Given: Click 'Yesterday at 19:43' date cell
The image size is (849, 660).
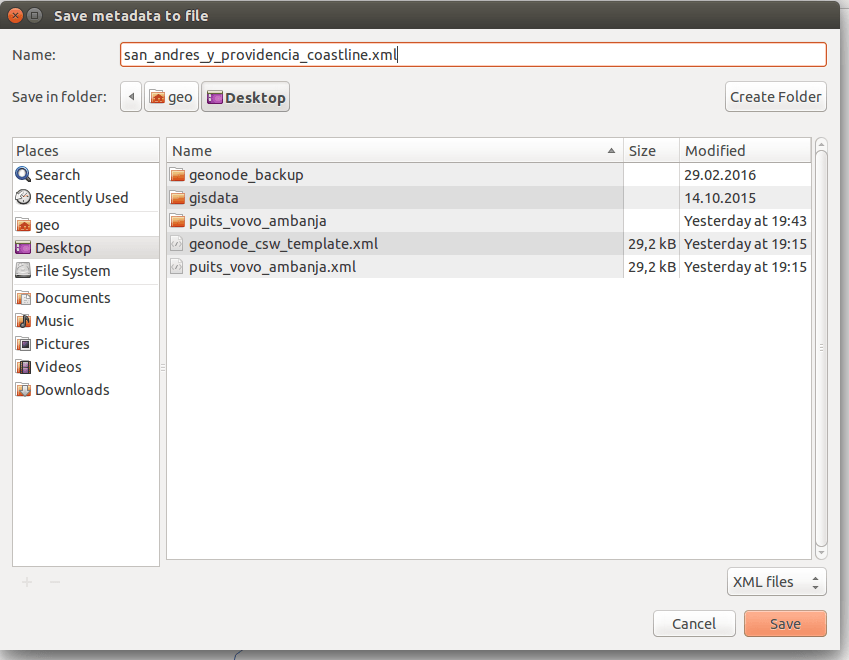Looking at the screenshot, I should [745, 221].
